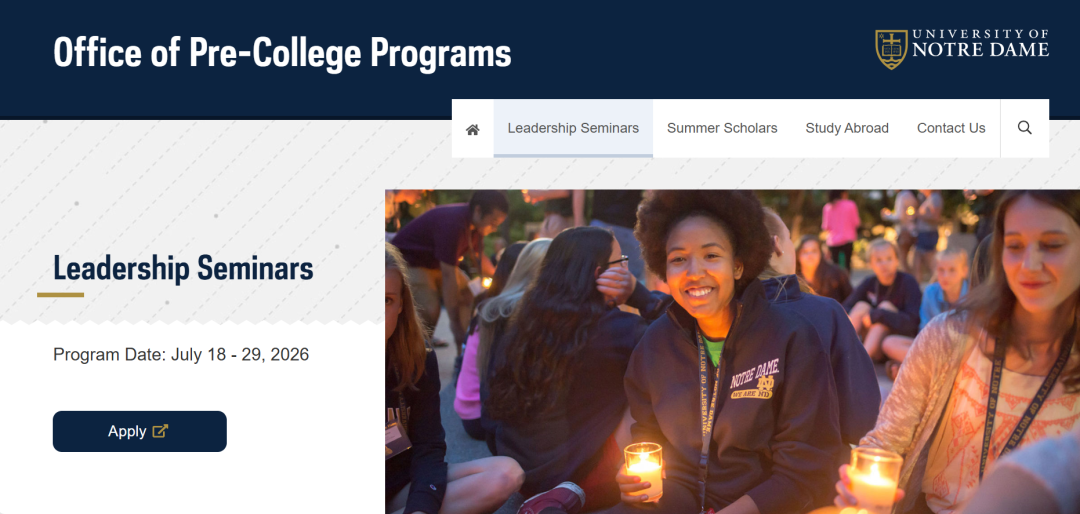Click the Leadership Seminars page heading
Image resolution: width=1080 pixels, height=514 pixels.
pyautogui.click(x=183, y=268)
